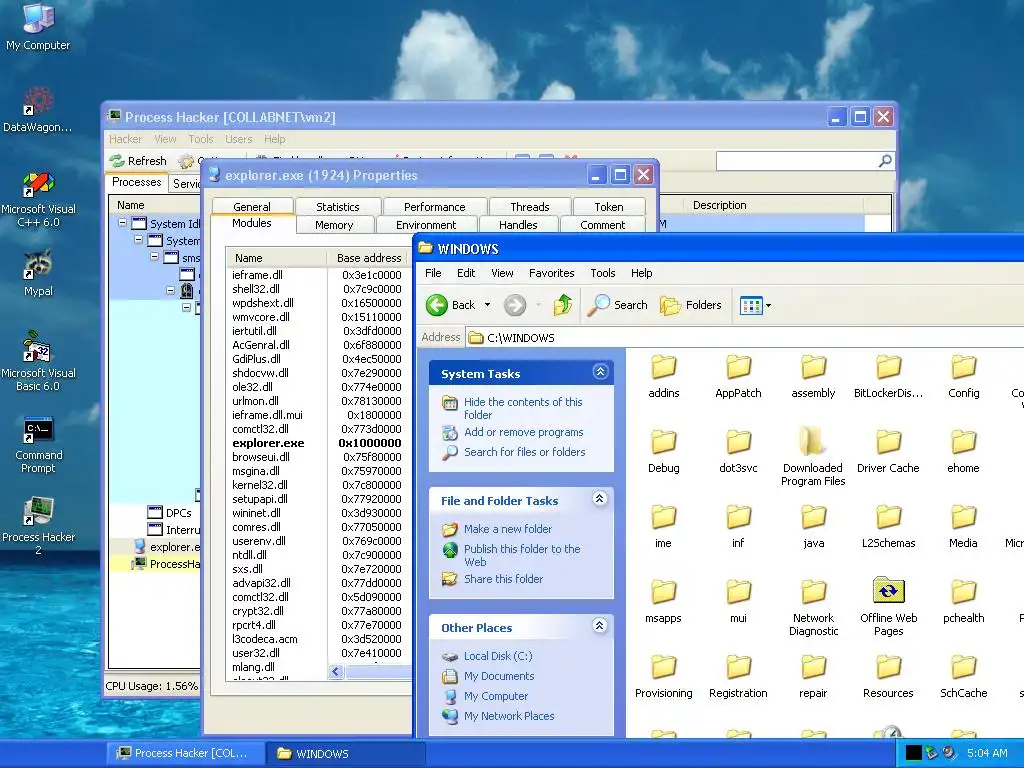Select the Network Diagnostic folder
Screen dimensions: 1024x768
(x=813, y=607)
